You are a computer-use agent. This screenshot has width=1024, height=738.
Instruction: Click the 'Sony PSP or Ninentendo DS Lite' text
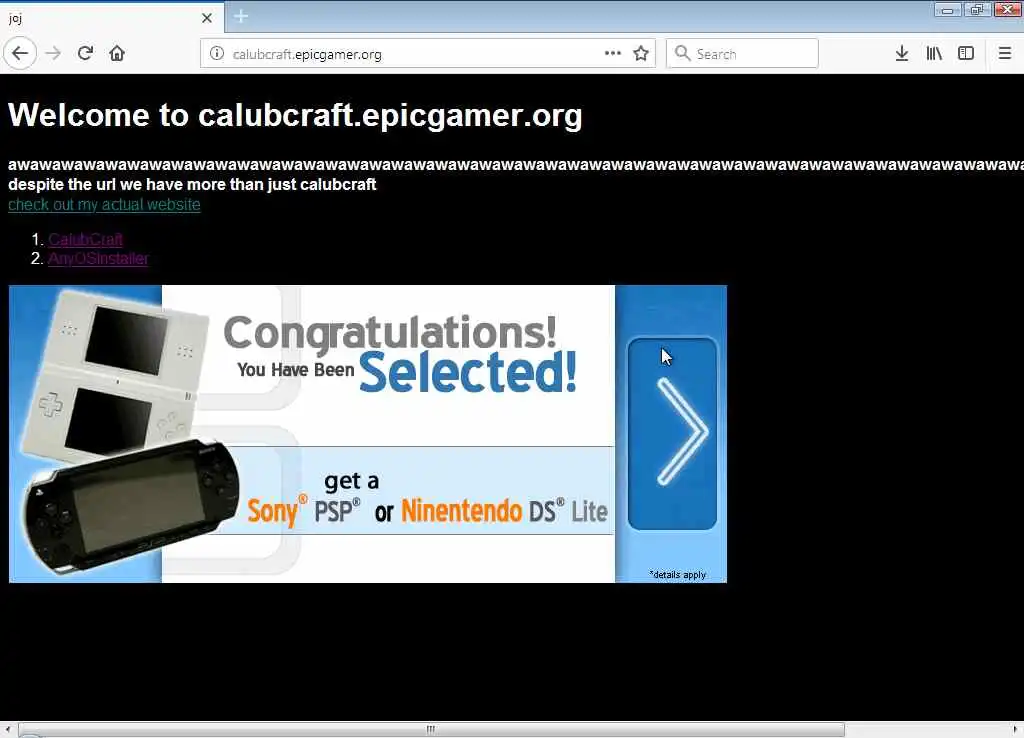point(427,511)
